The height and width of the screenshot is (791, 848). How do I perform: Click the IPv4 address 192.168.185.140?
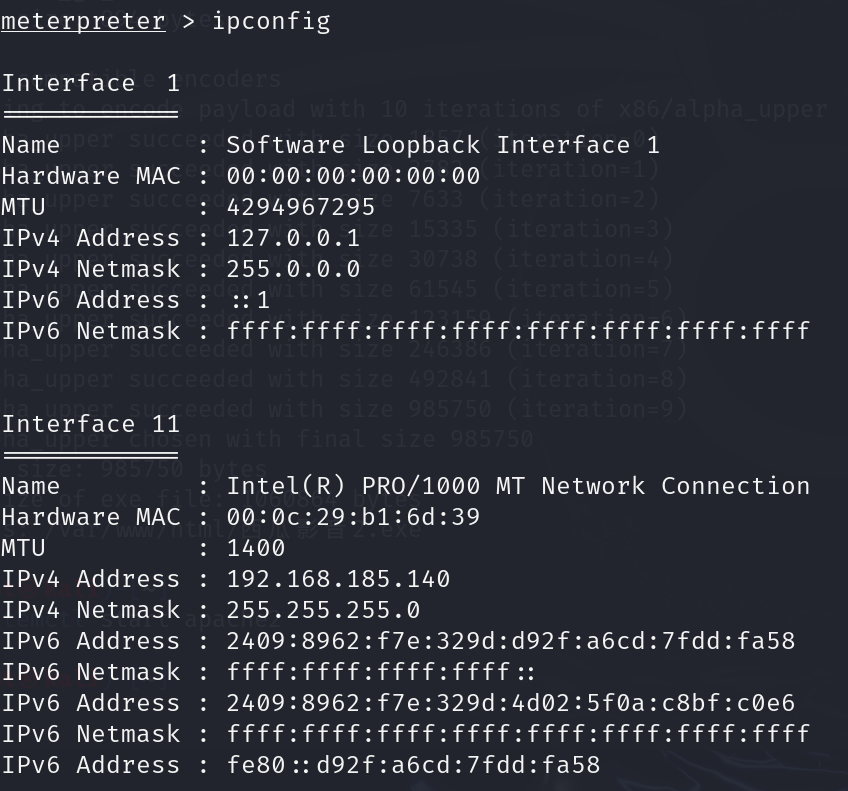(x=338, y=579)
